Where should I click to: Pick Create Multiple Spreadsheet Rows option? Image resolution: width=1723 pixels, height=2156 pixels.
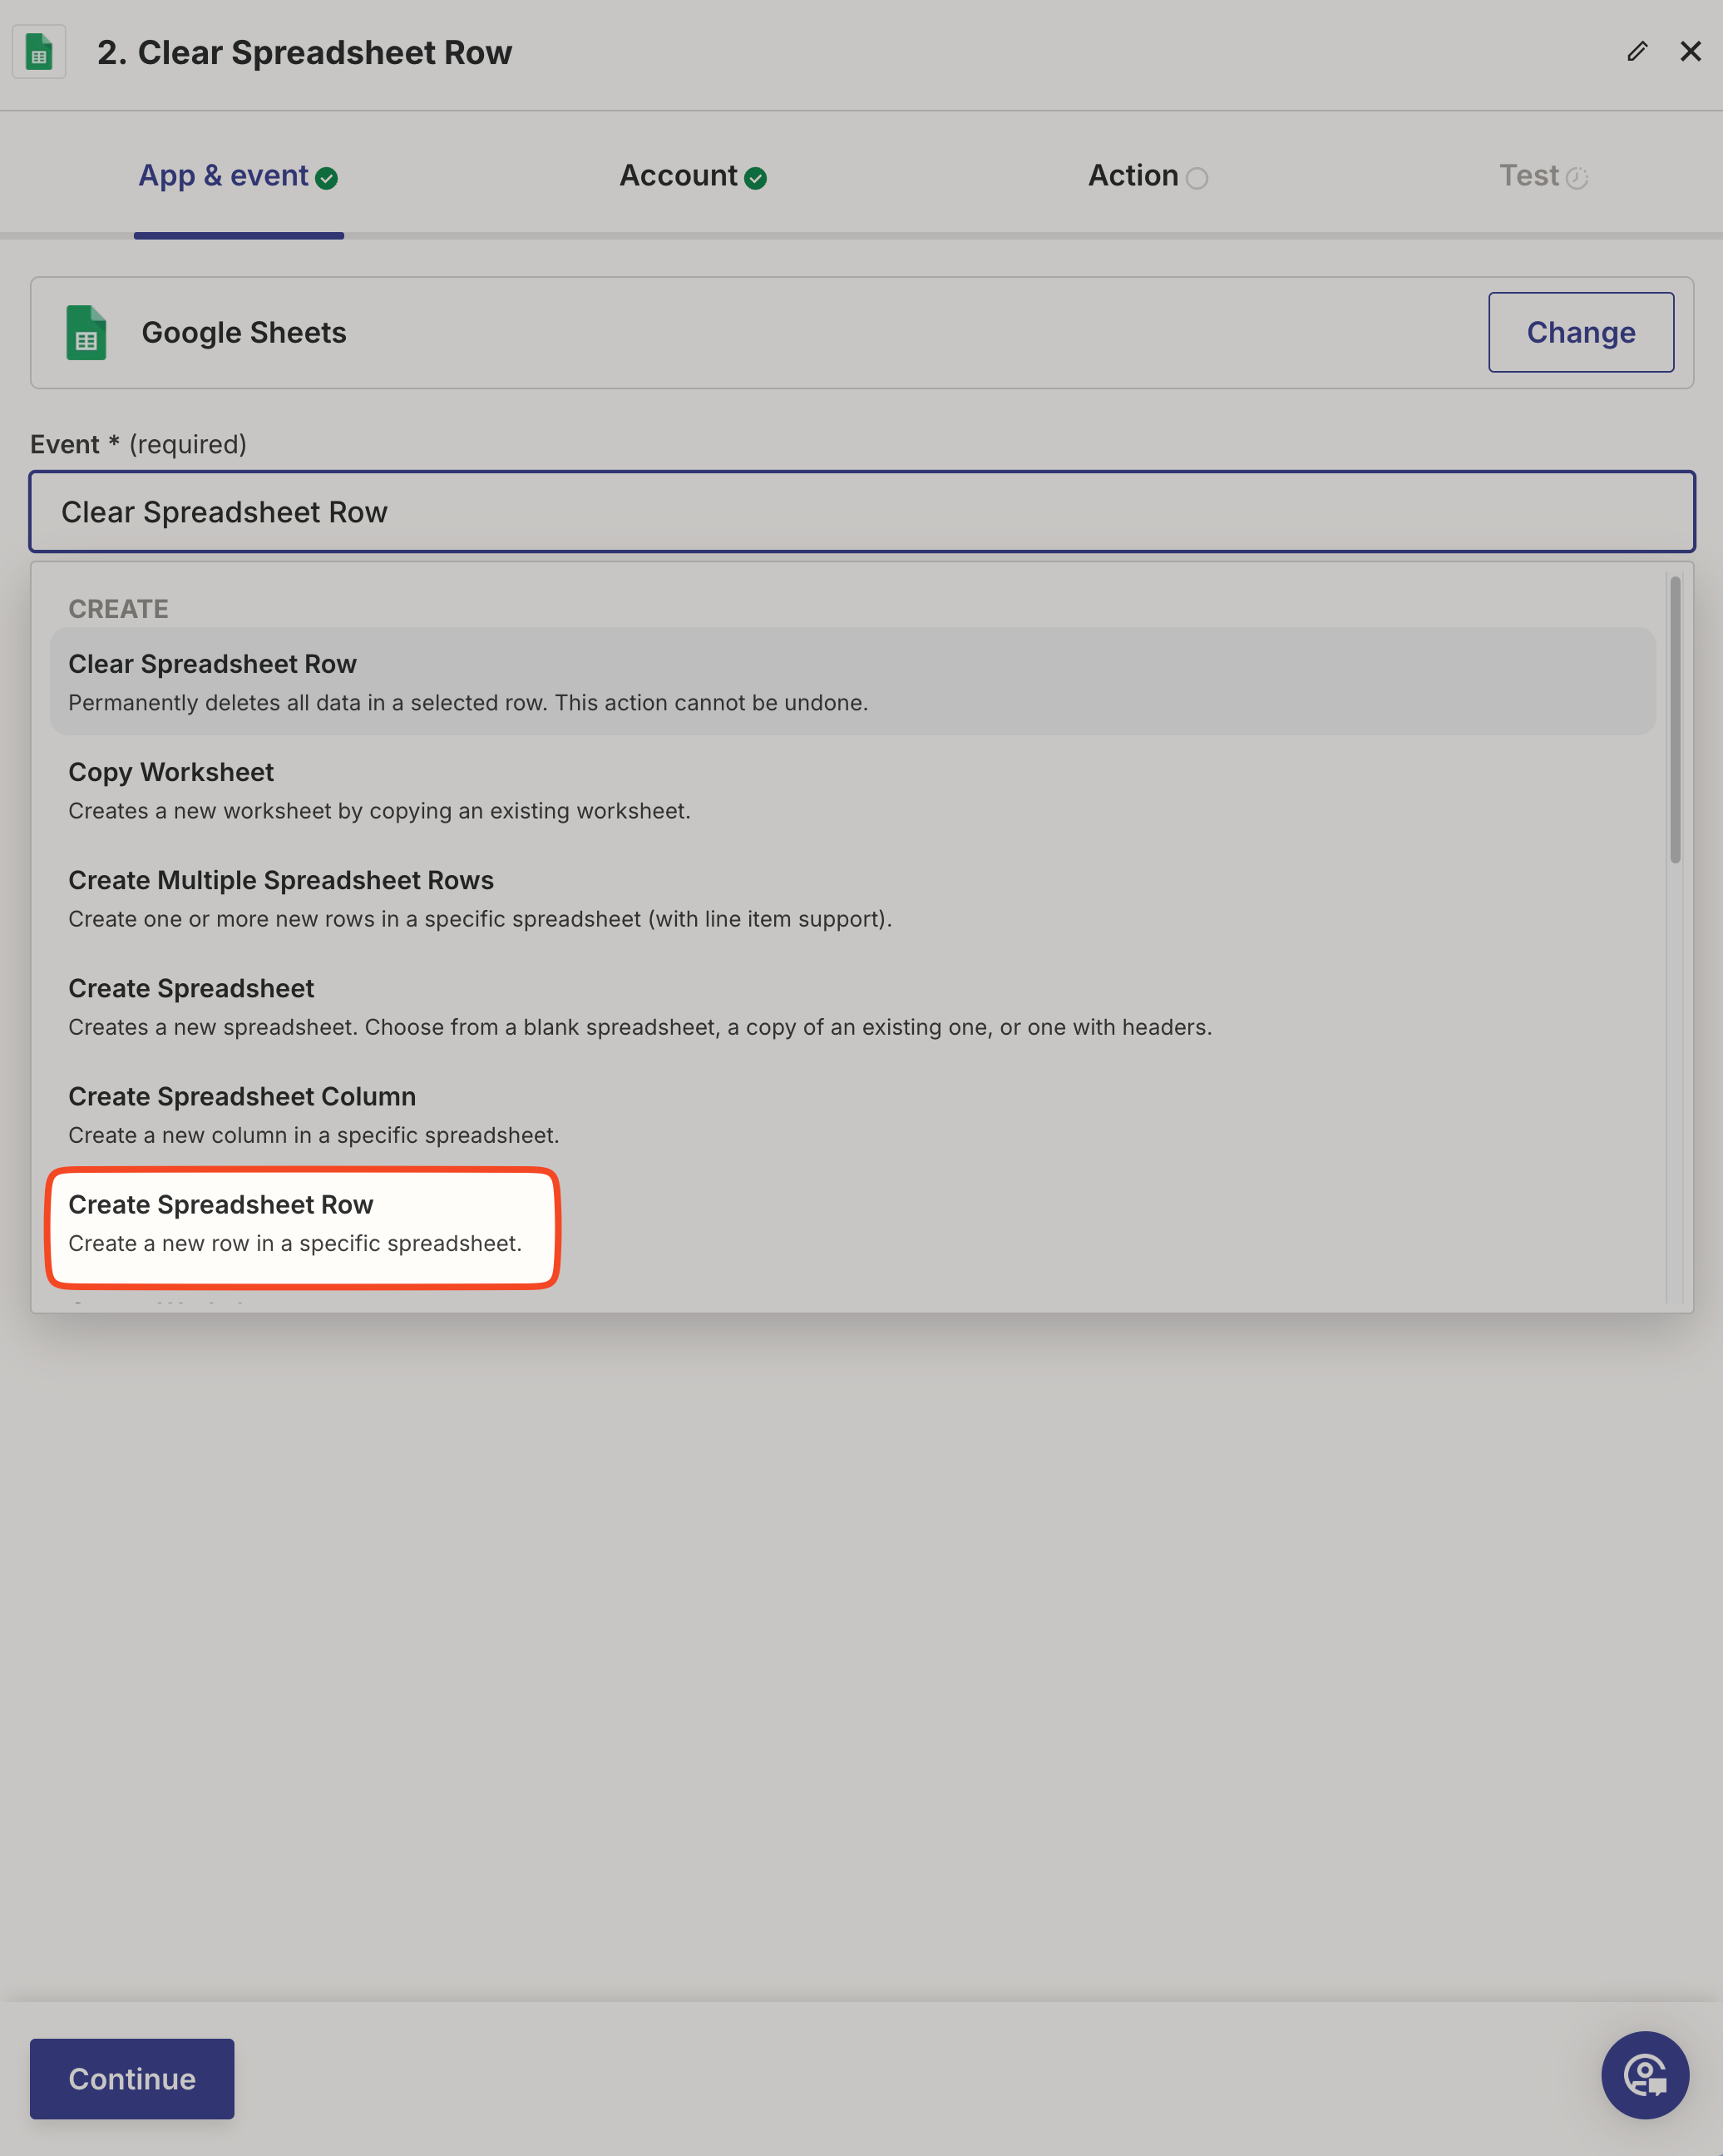tap(480, 898)
